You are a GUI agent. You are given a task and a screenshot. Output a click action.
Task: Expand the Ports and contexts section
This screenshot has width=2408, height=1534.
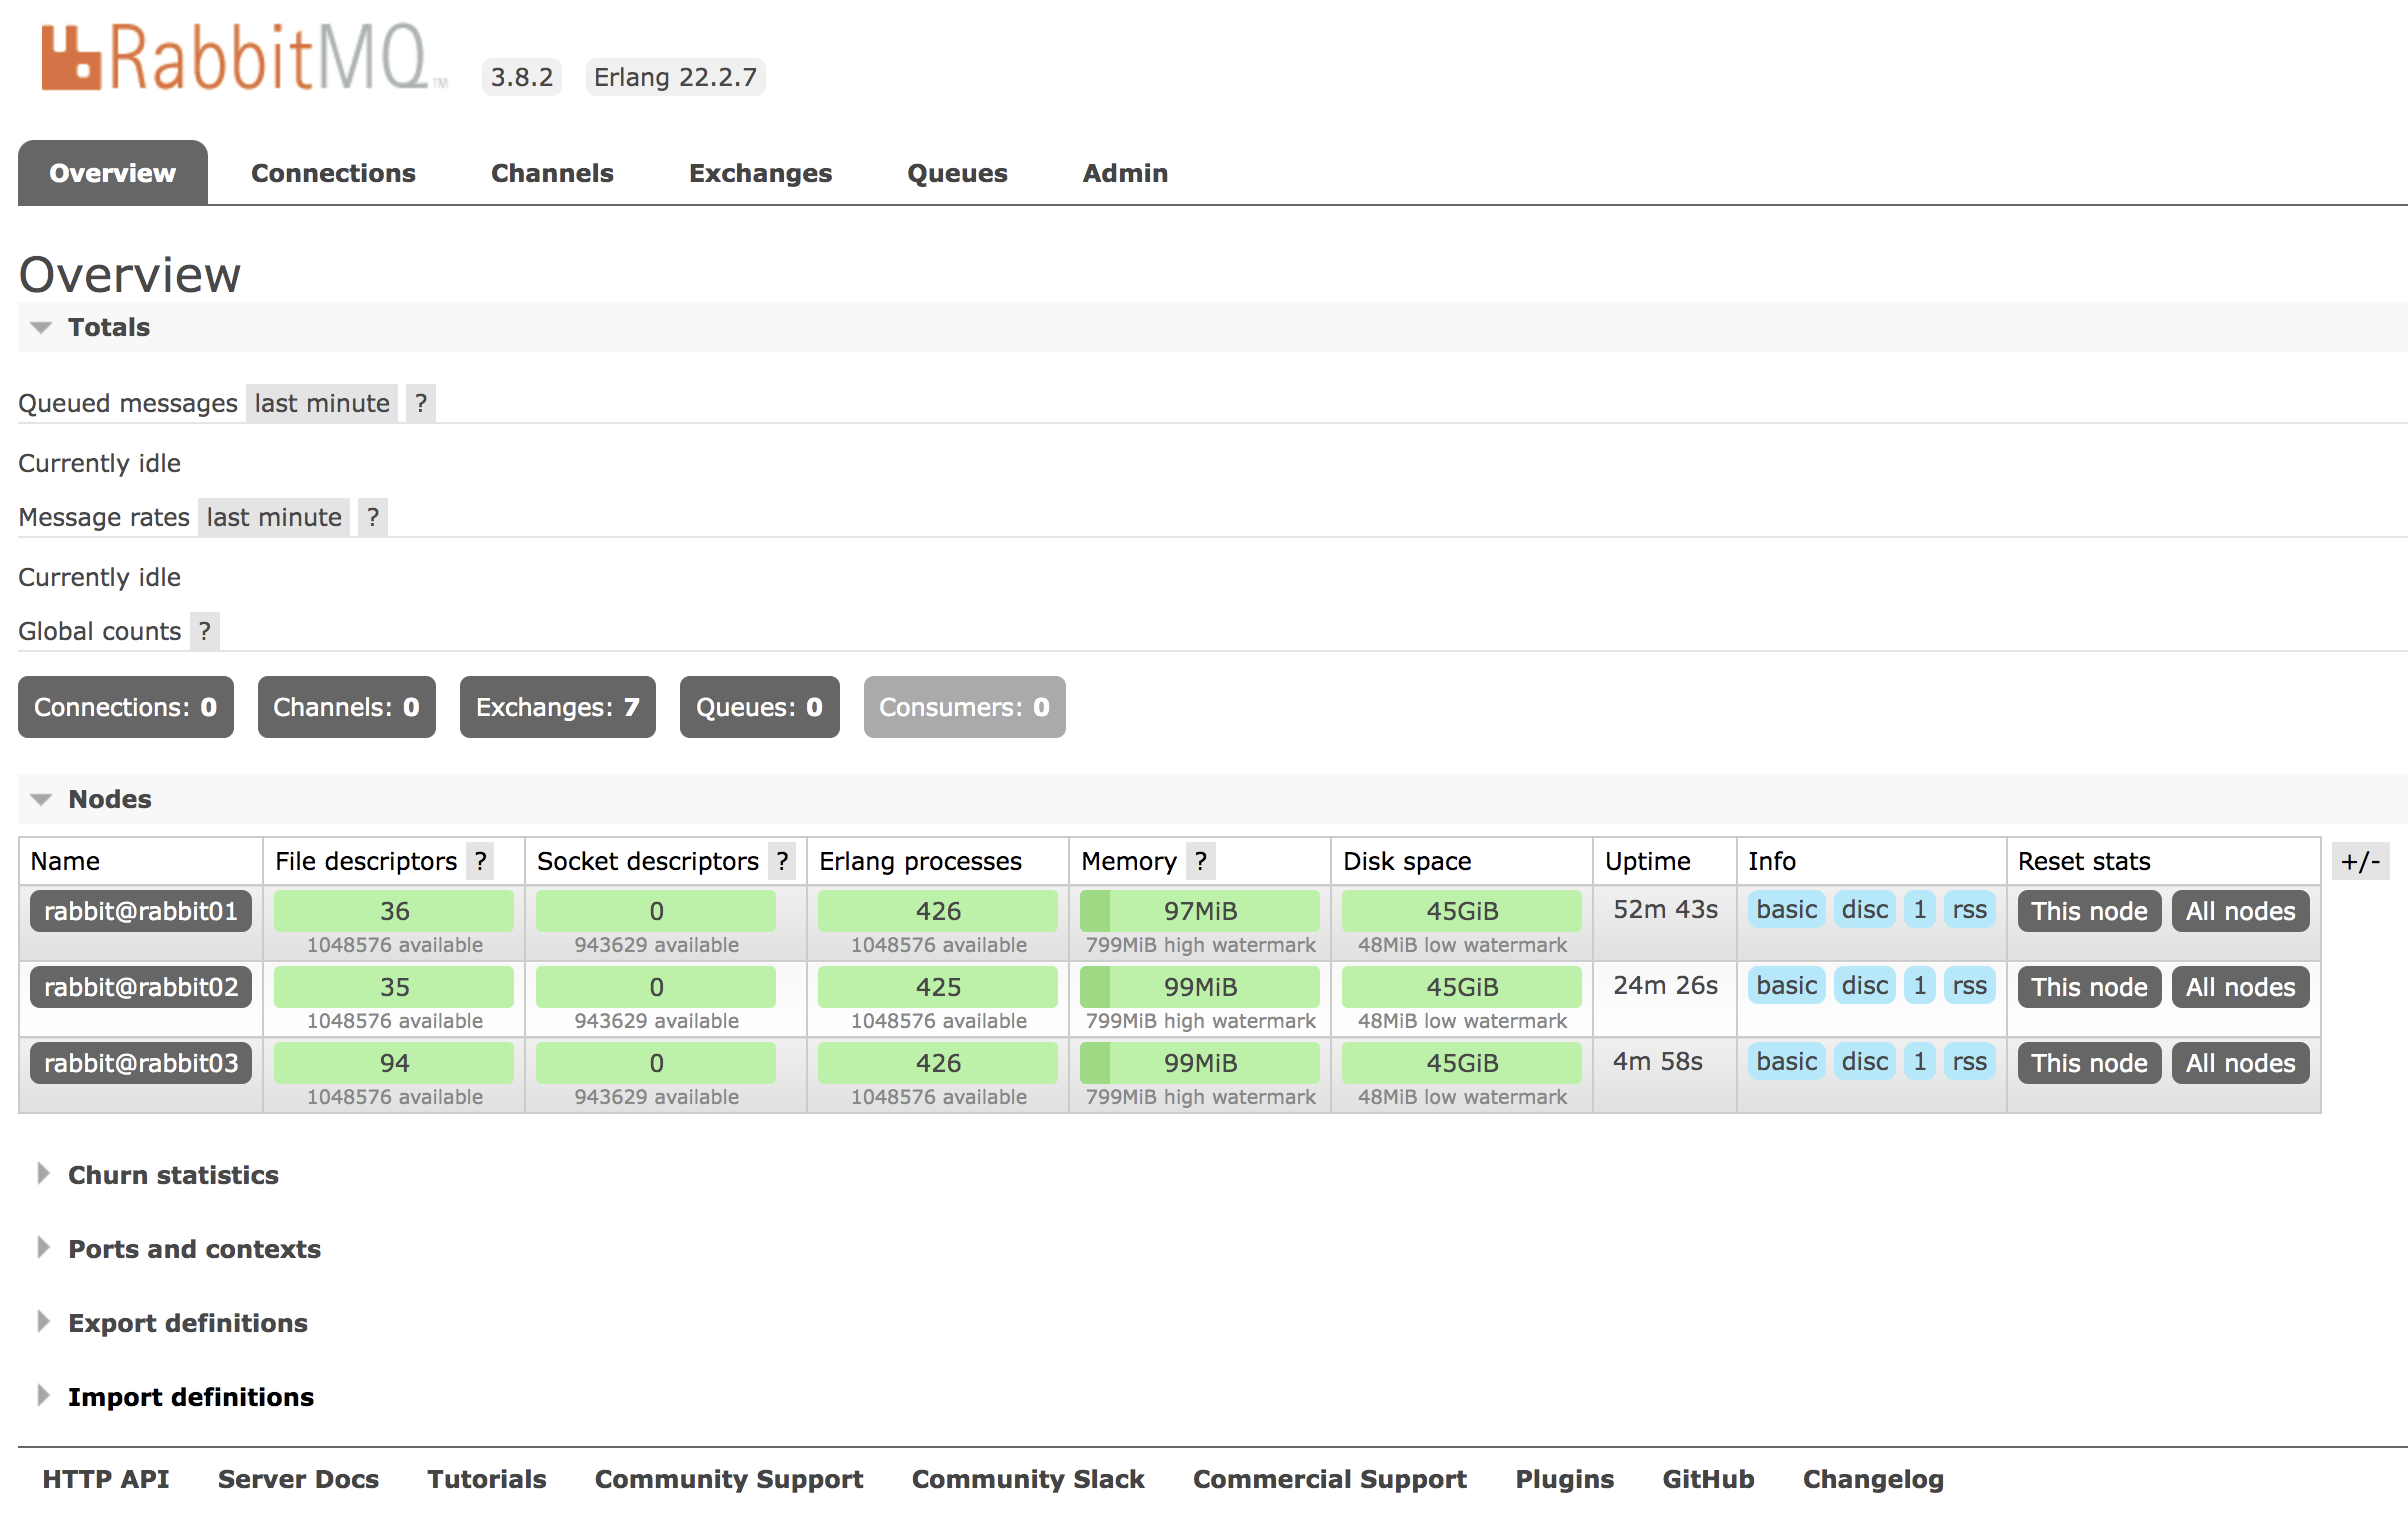click(x=194, y=1249)
